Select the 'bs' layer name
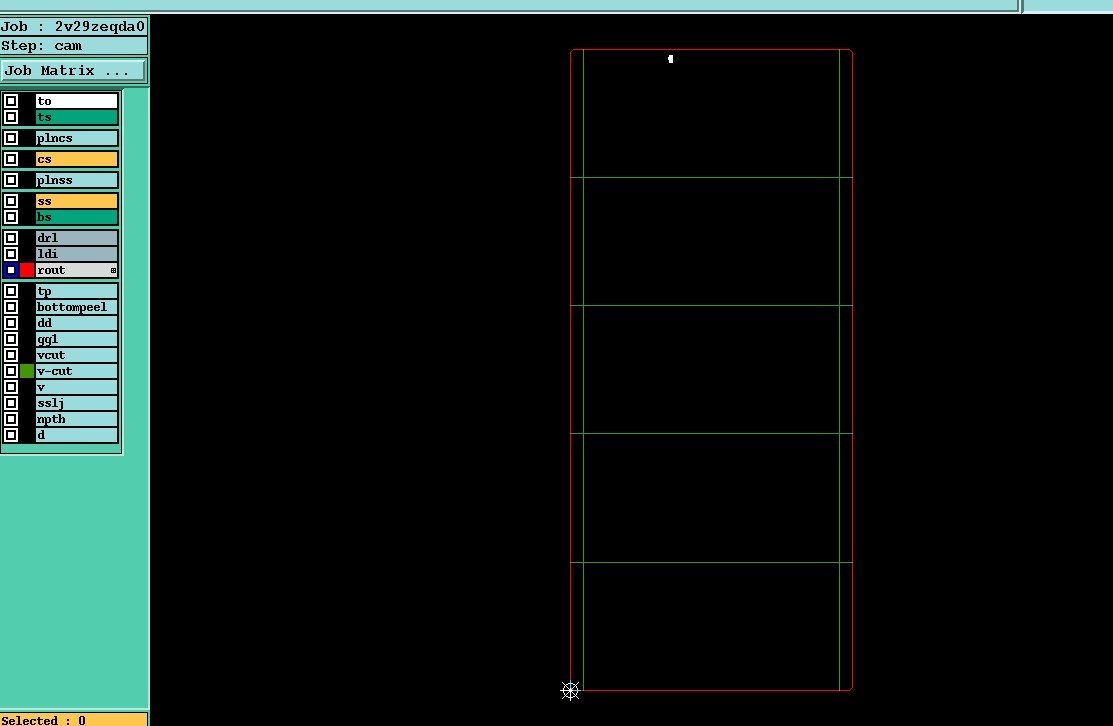1113x726 pixels. point(77,217)
